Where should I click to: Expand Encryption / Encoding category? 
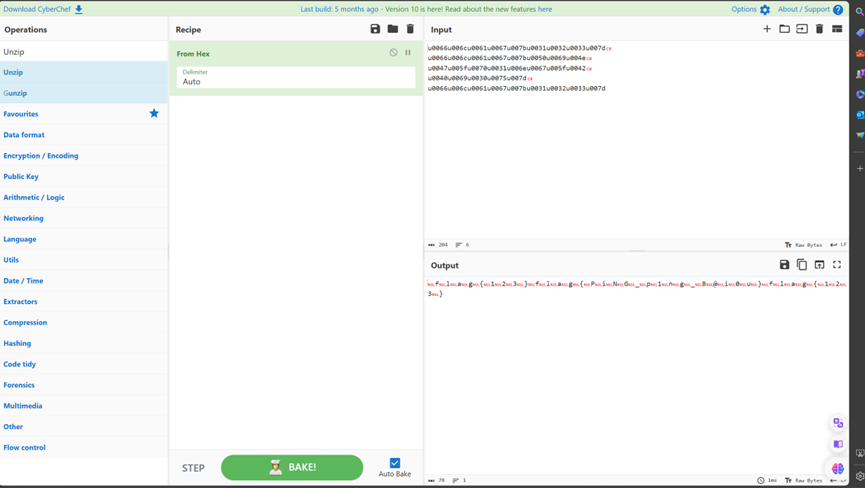pos(84,155)
